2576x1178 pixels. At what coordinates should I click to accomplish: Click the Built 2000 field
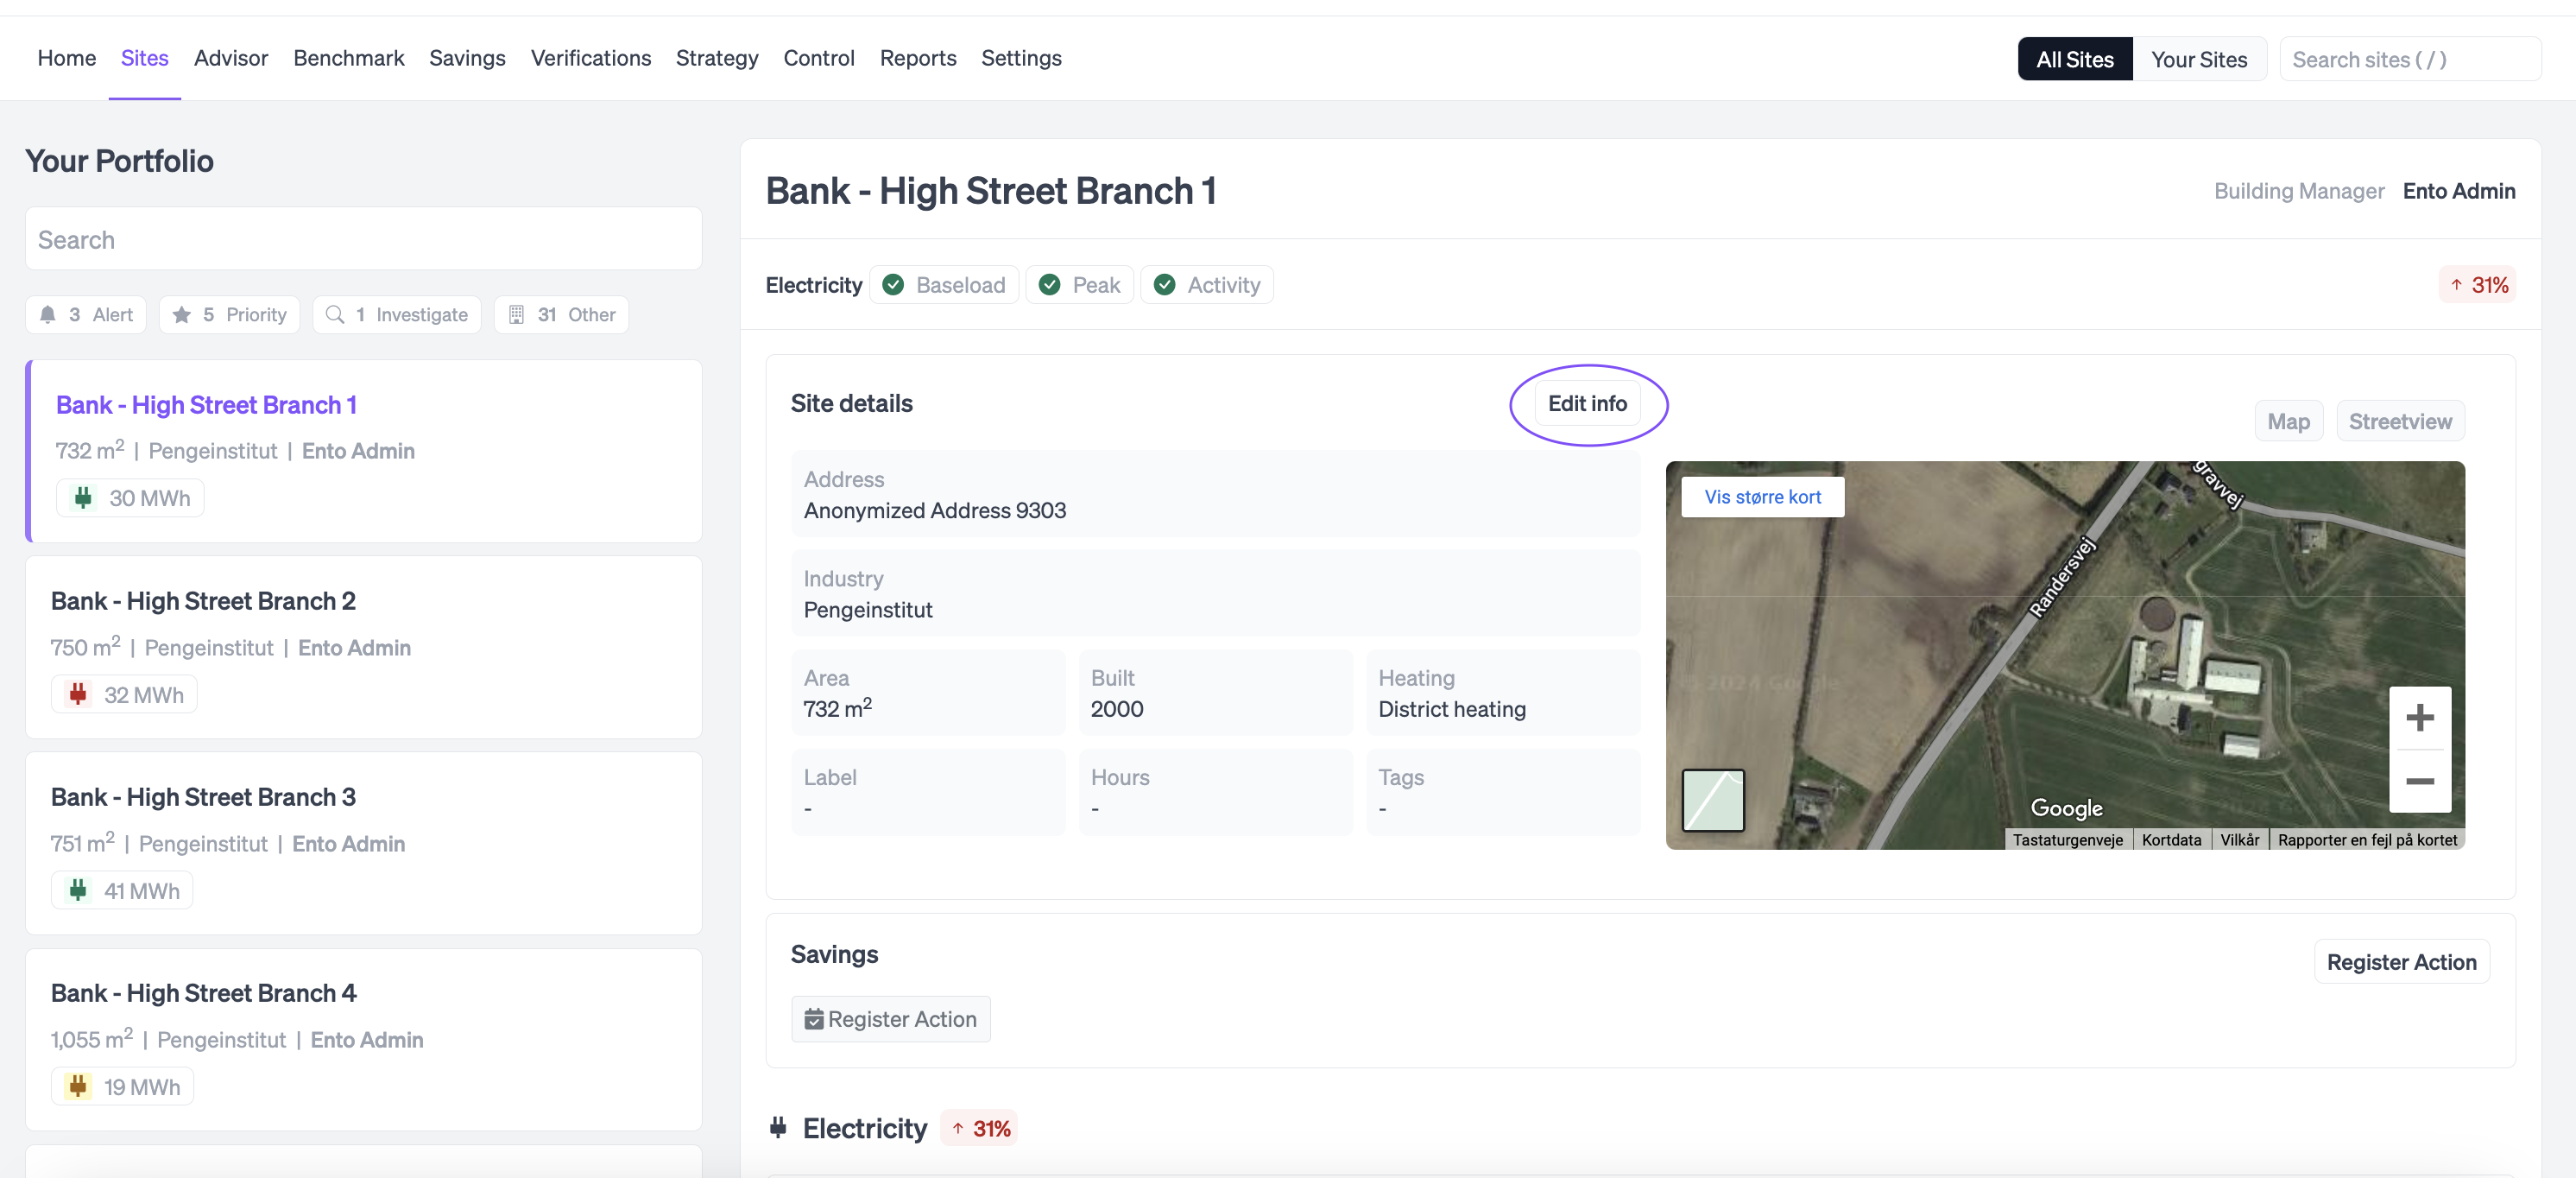click(x=1215, y=693)
